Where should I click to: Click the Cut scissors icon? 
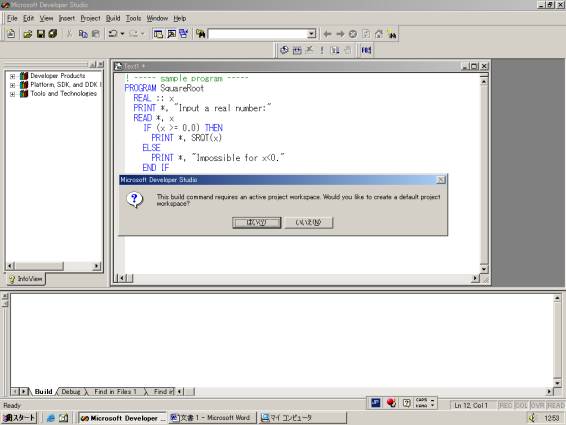pyautogui.click(x=69, y=34)
